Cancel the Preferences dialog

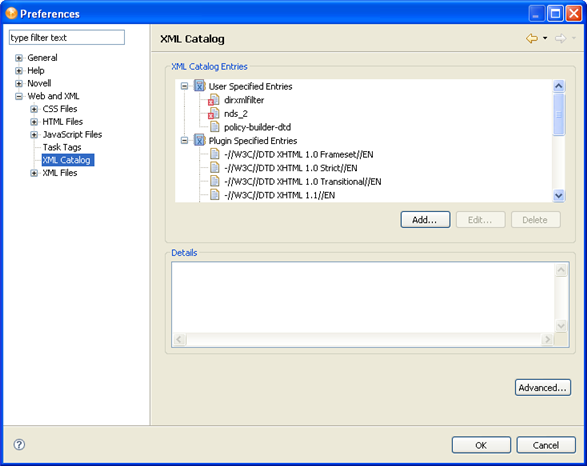546,445
